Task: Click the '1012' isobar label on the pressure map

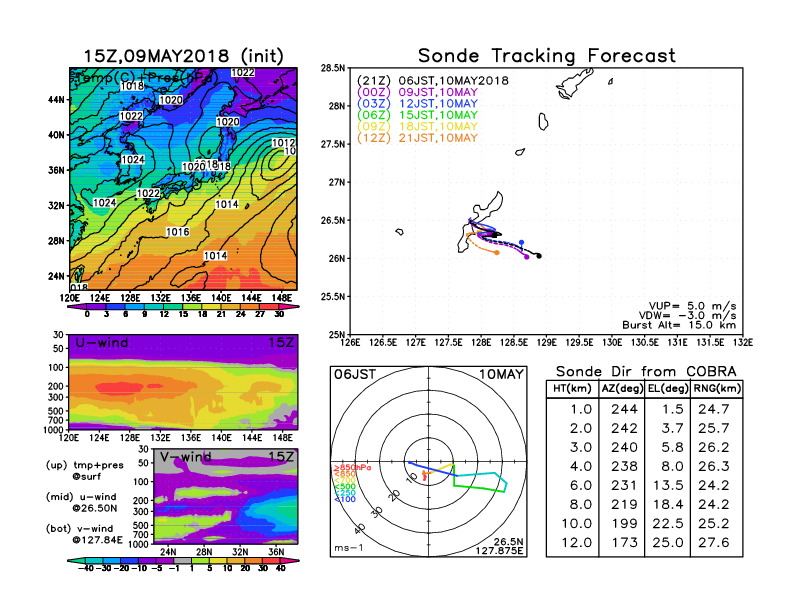Action: tap(283, 143)
